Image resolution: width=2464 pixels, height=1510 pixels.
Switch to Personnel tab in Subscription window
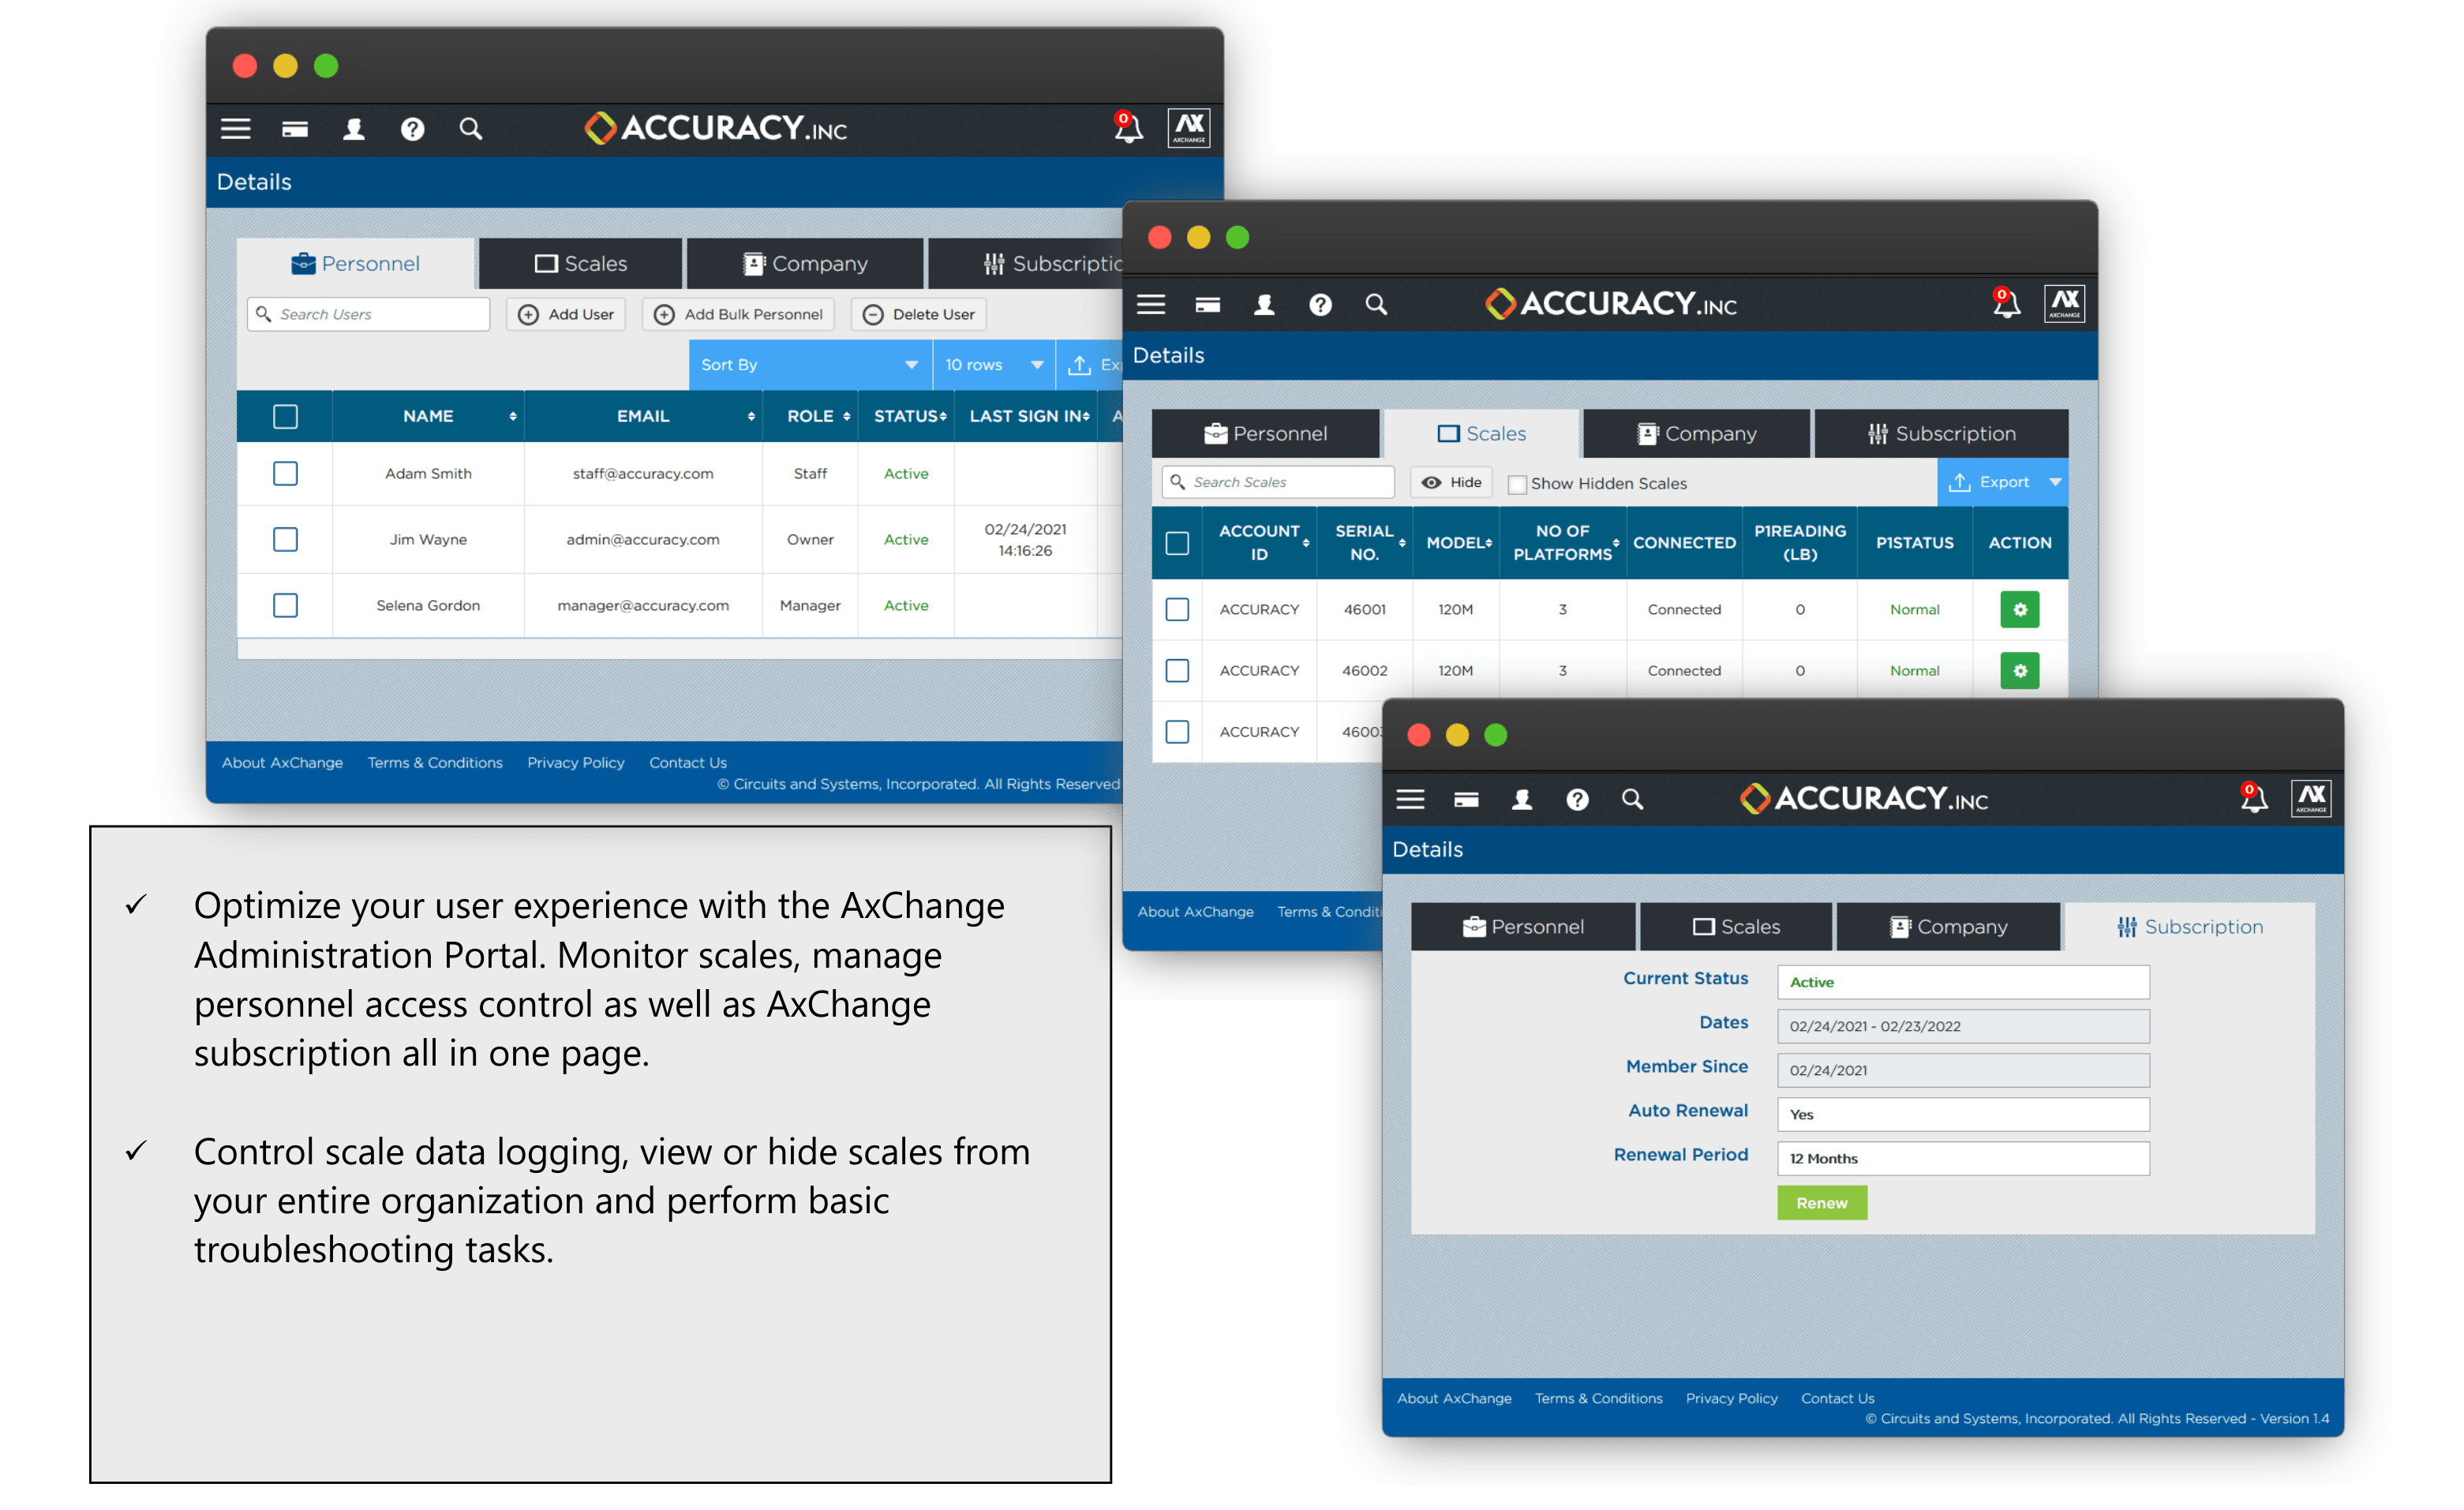click(x=1523, y=927)
